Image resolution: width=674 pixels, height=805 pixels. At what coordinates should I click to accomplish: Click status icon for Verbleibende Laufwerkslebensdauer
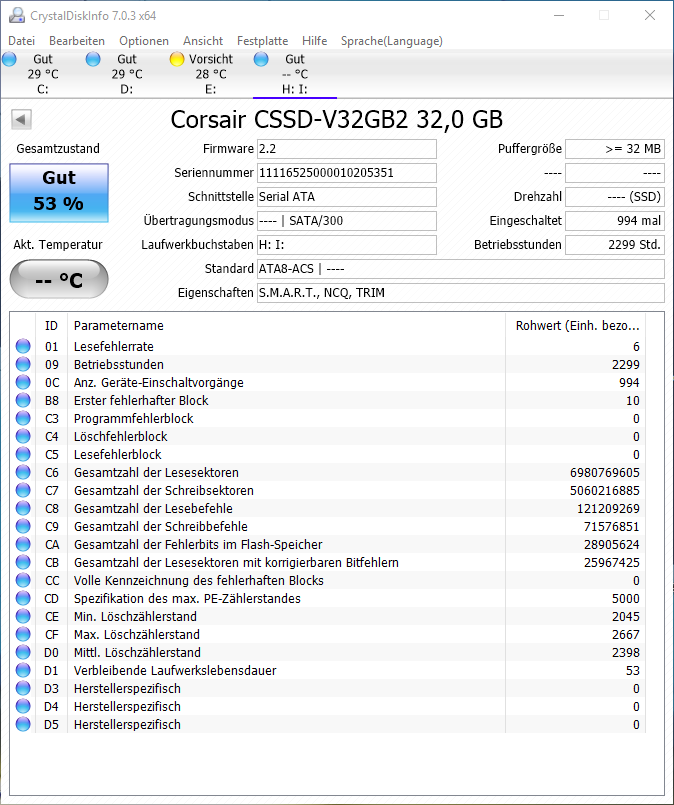pyautogui.click(x=23, y=670)
